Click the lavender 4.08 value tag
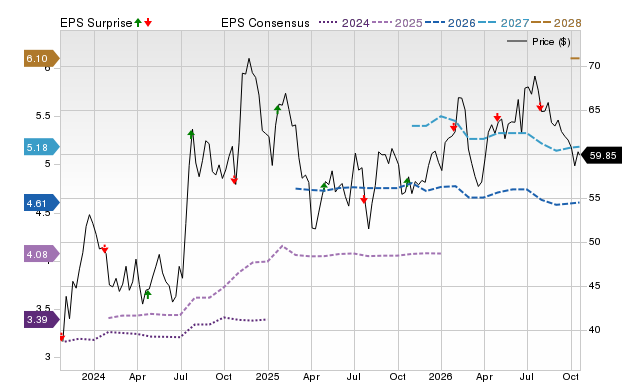This screenshot has width=640, height=382. coord(42,254)
